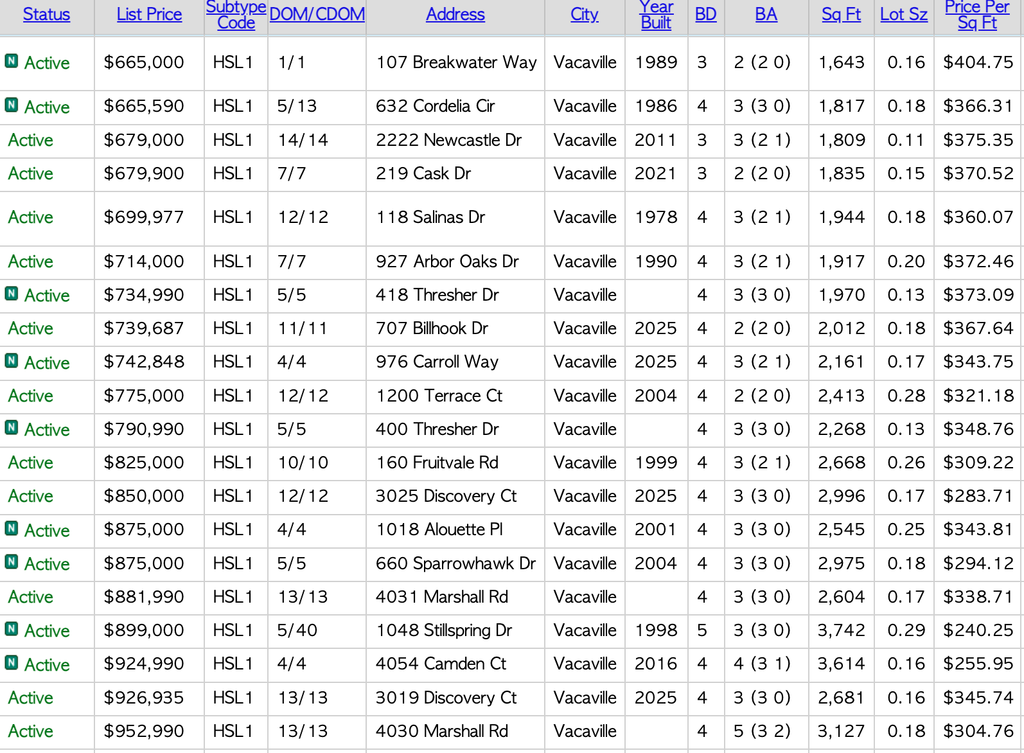This screenshot has height=753, width=1024.
Task: Sort listings by the List Price column header
Action: [x=149, y=15]
